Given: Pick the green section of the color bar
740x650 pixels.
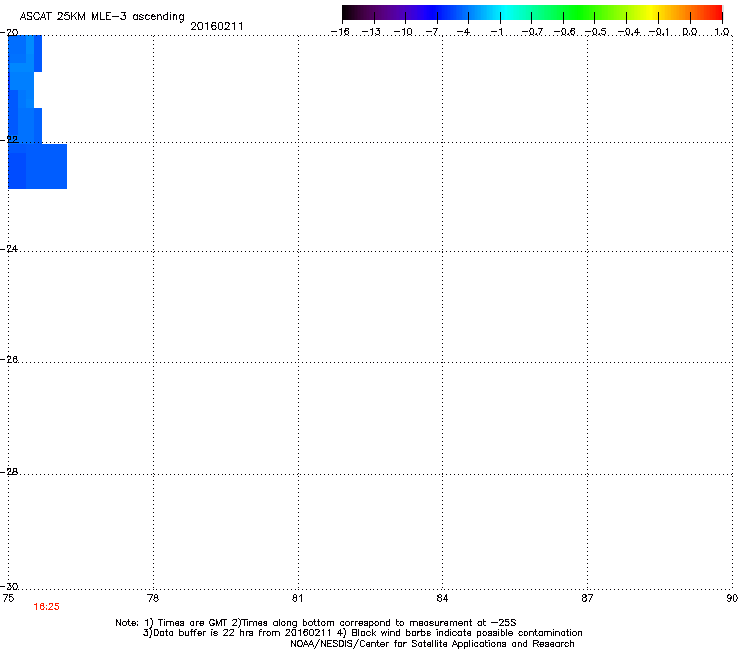Looking at the screenshot, I should pyautogui.click(x=579, y=13).
